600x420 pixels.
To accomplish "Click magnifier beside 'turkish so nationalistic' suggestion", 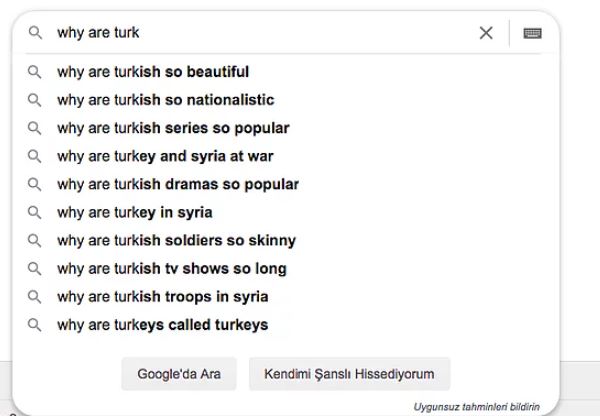I will [35, 100].
